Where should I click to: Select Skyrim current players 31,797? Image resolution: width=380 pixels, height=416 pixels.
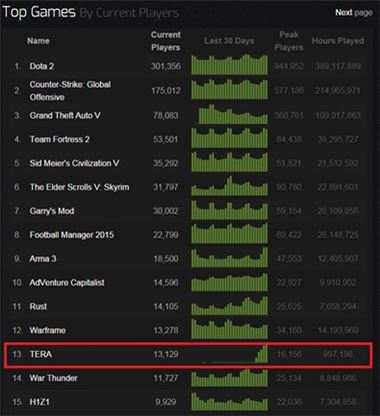(166, 187)
